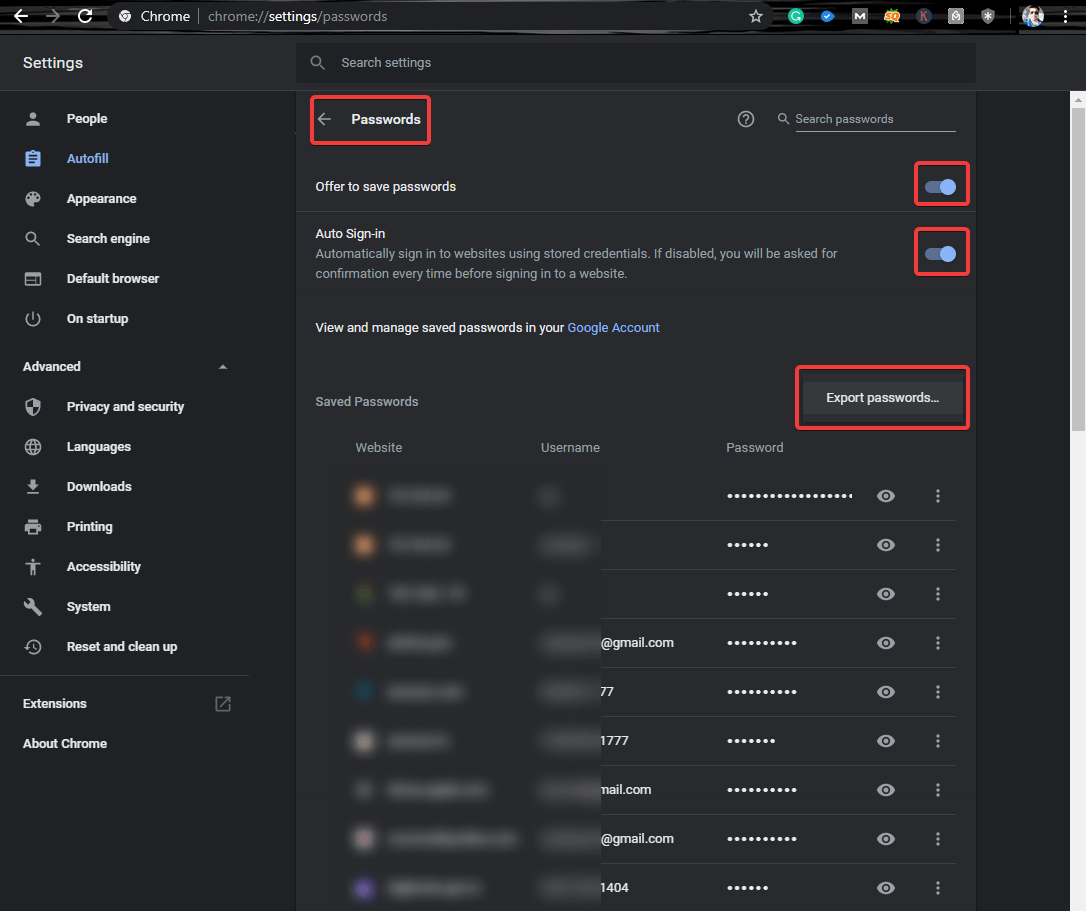
Task: Turn off Auto Sign-in
Action: (941, 251)
